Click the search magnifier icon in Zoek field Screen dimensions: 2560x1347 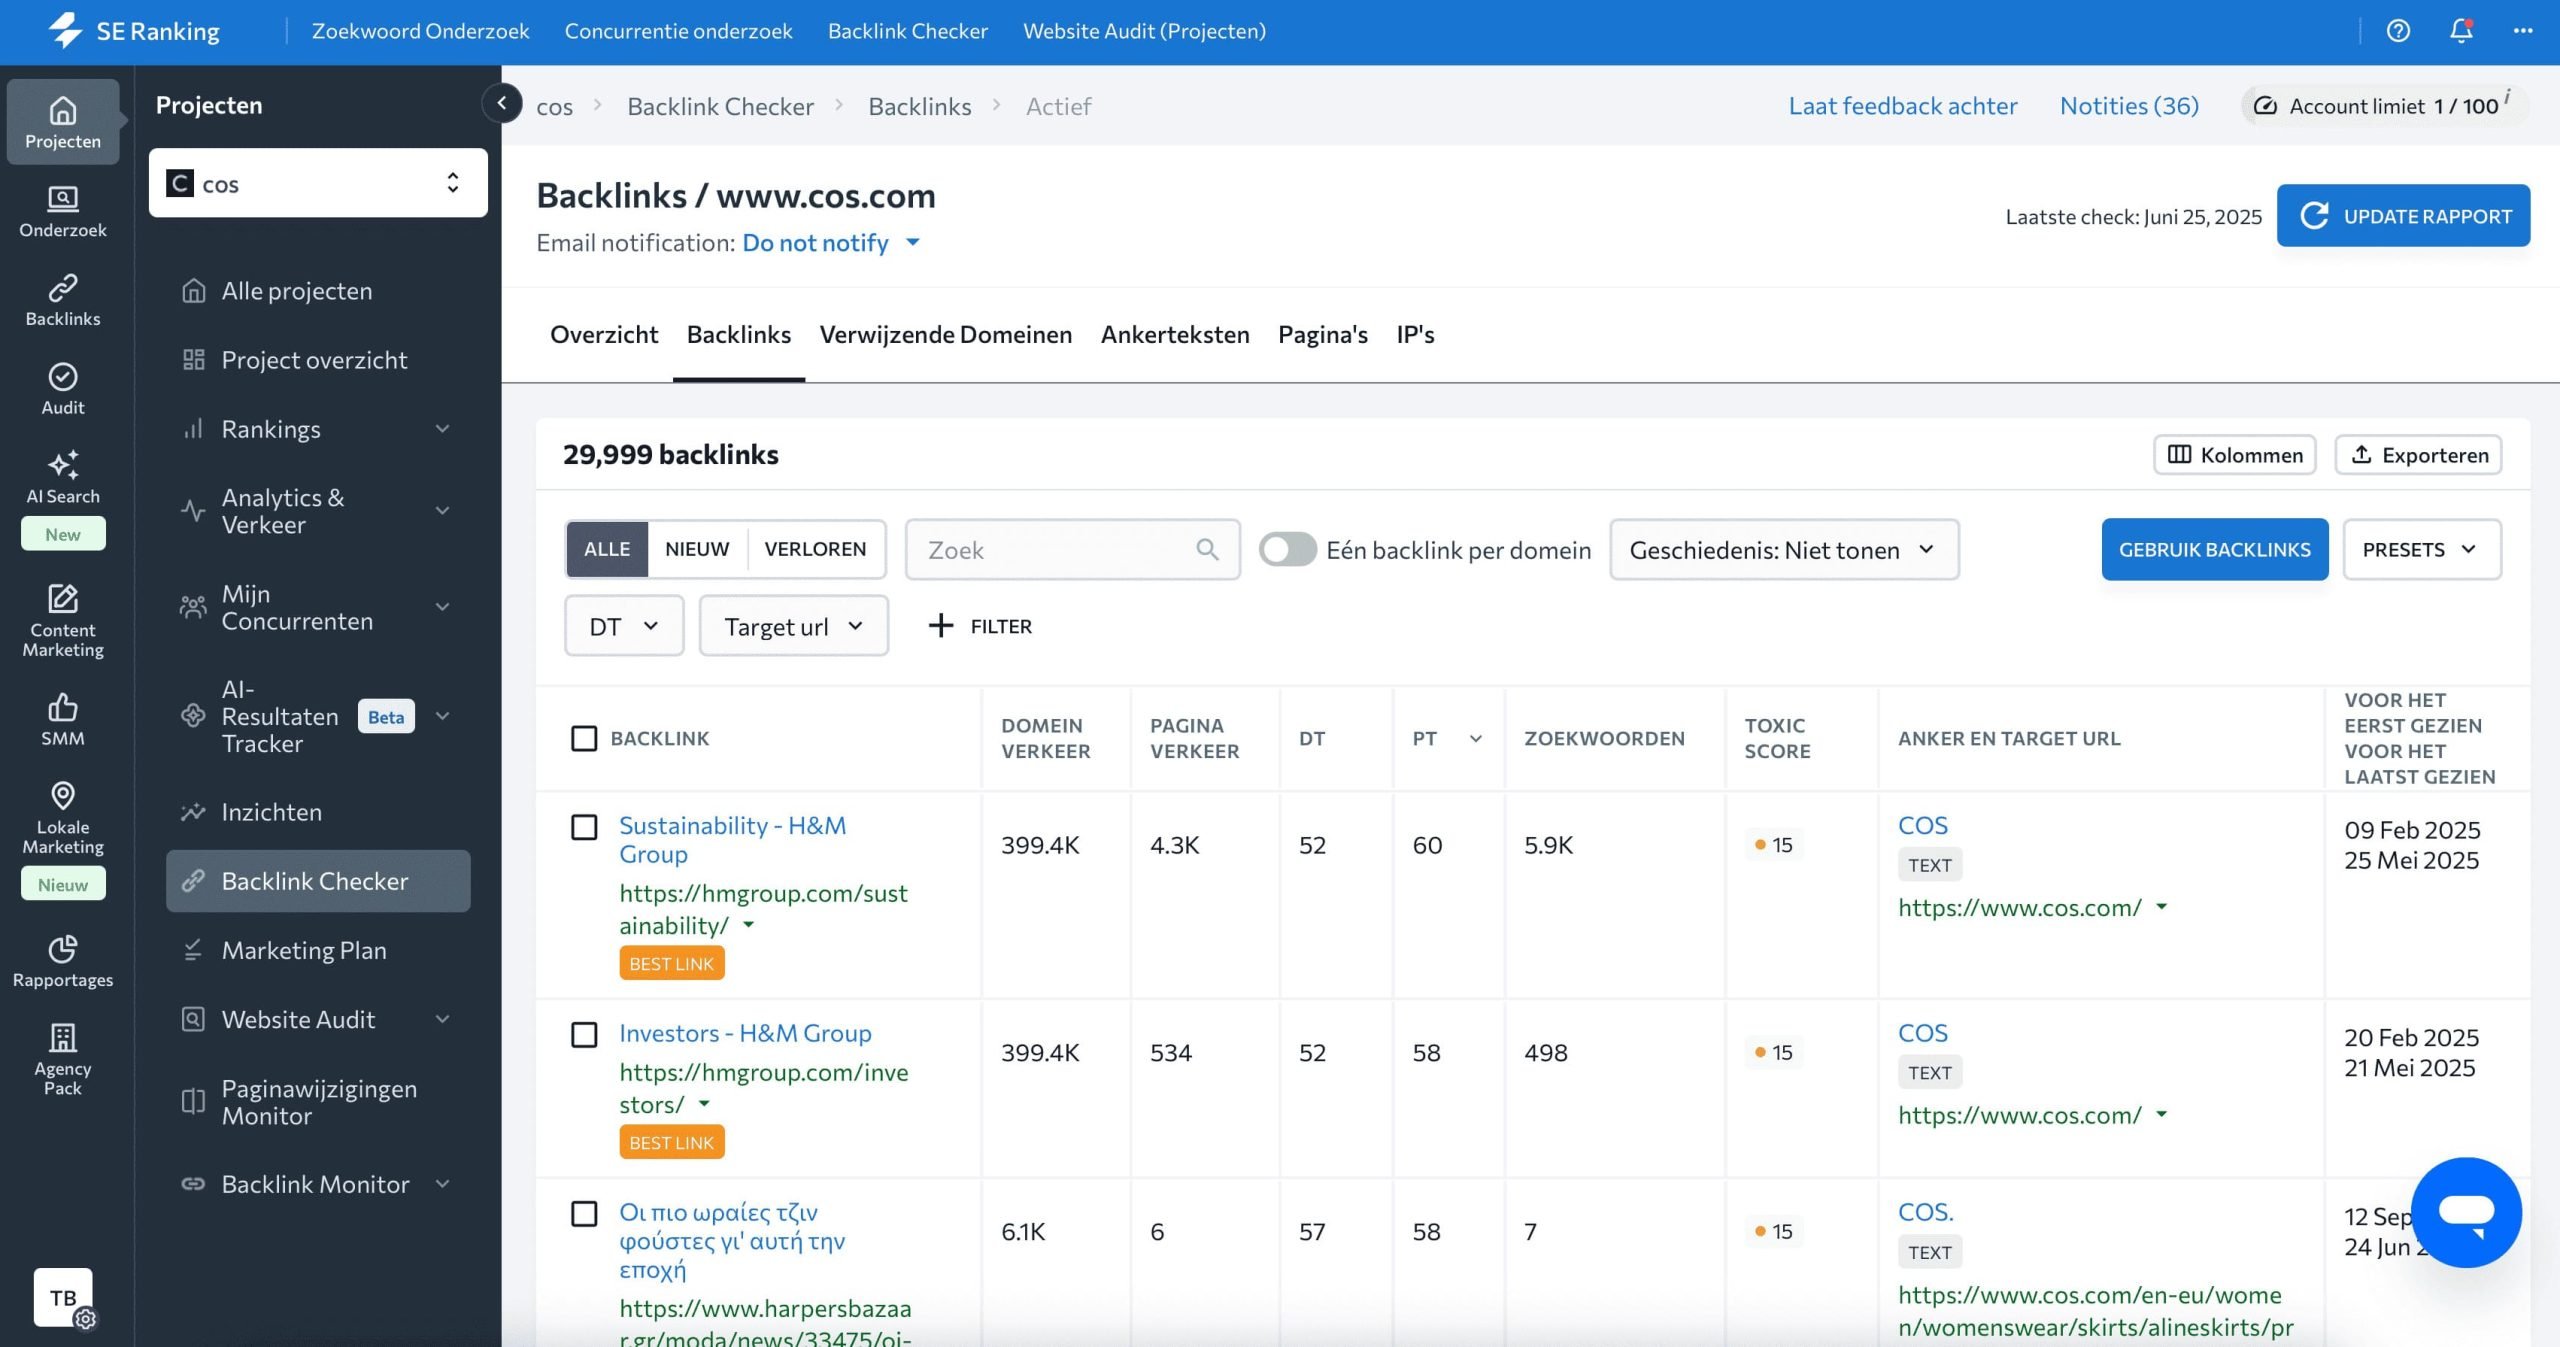[x=1207, y=549]
